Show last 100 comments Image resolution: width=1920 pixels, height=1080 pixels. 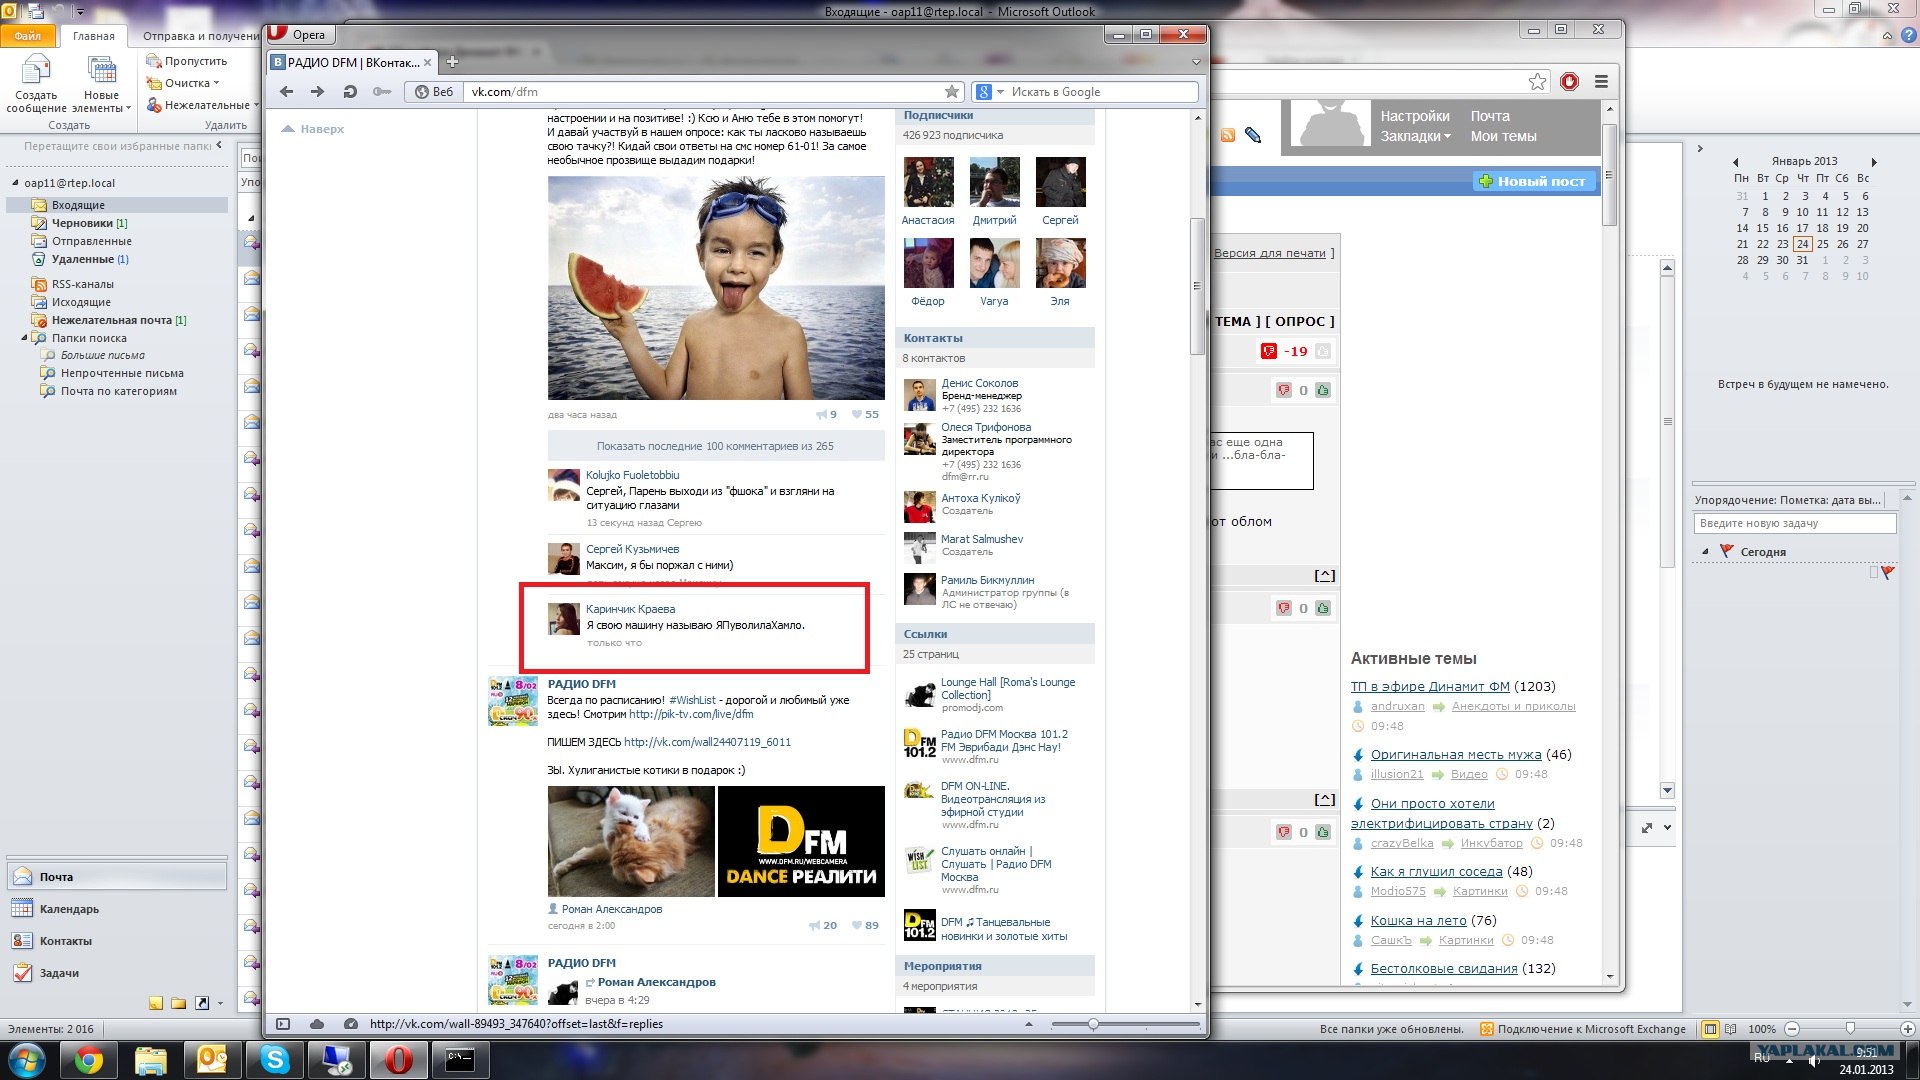pyautogui.click(x=715, y=446)
